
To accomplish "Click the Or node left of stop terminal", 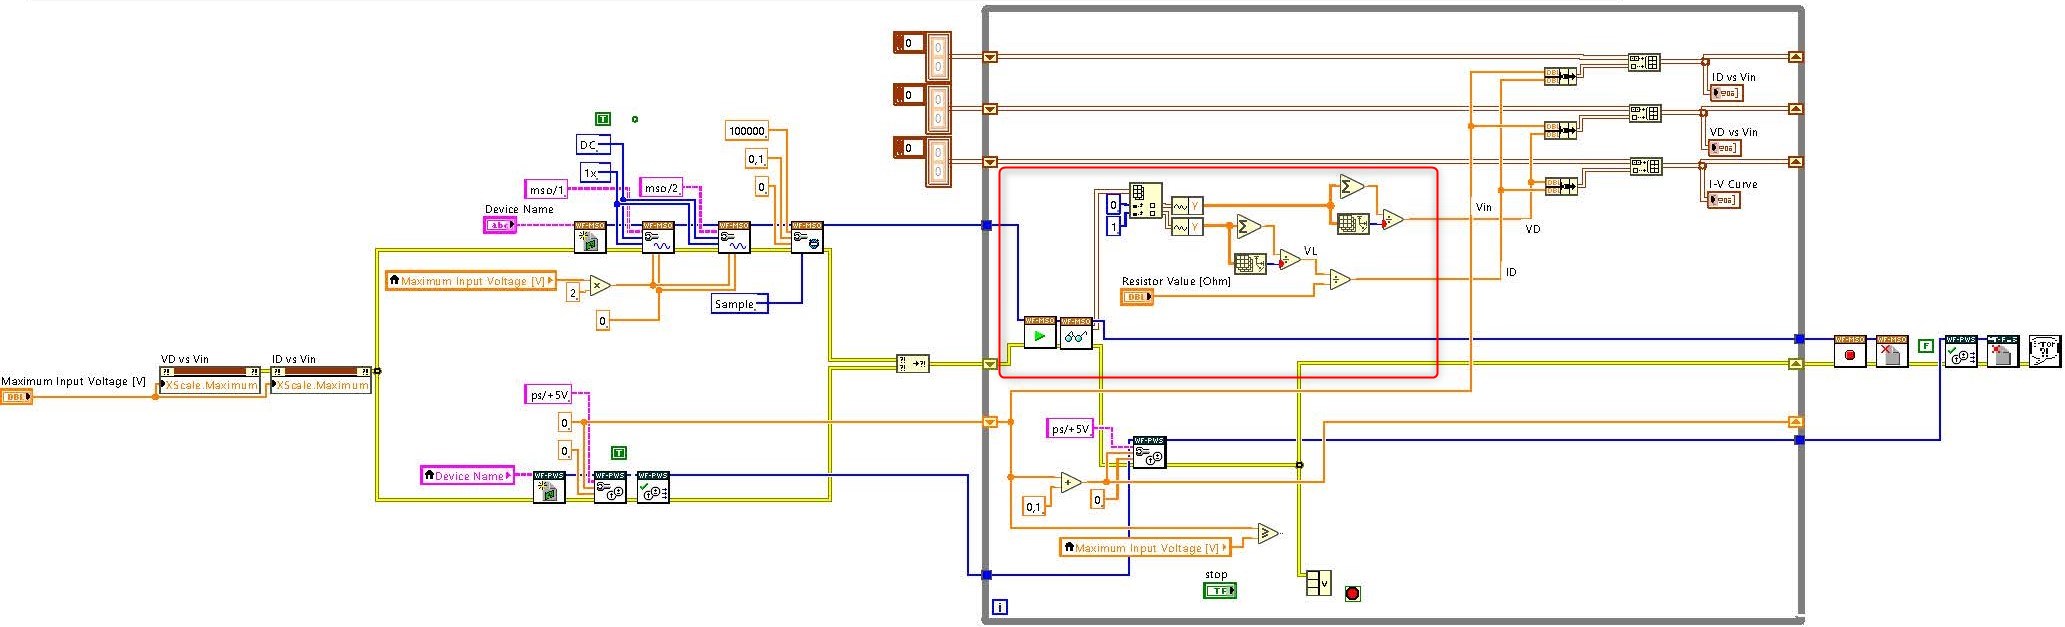I will click(1319, 582).
